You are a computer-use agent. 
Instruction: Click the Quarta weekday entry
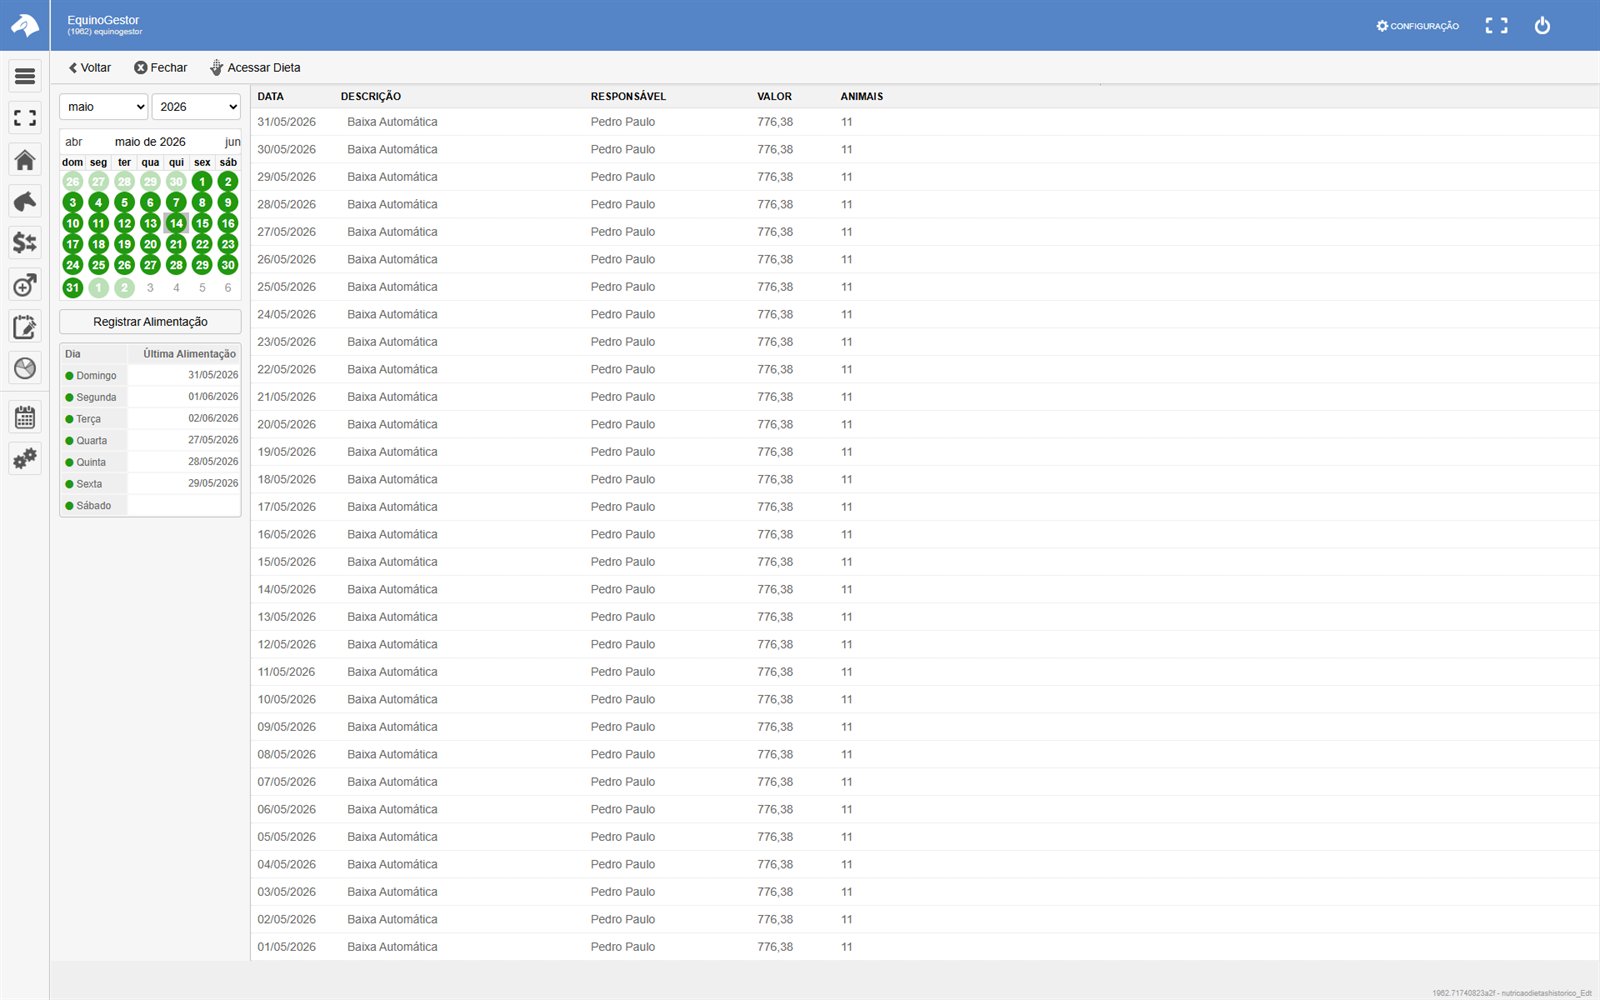[92, 441]
